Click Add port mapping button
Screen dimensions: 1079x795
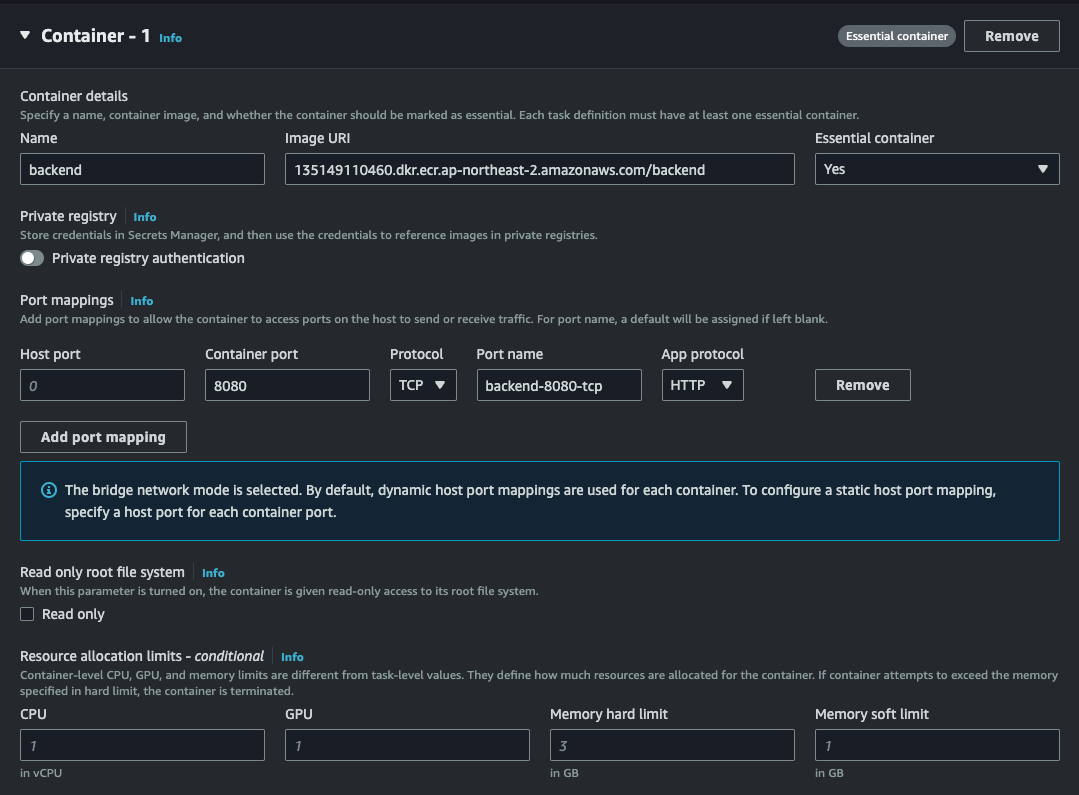[103, 437]
